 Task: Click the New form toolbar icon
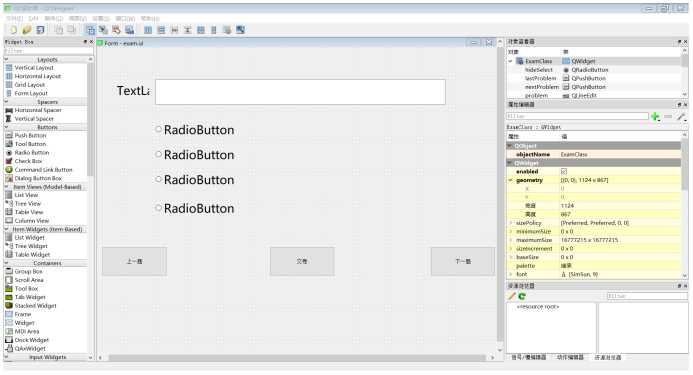coord(13,30)
